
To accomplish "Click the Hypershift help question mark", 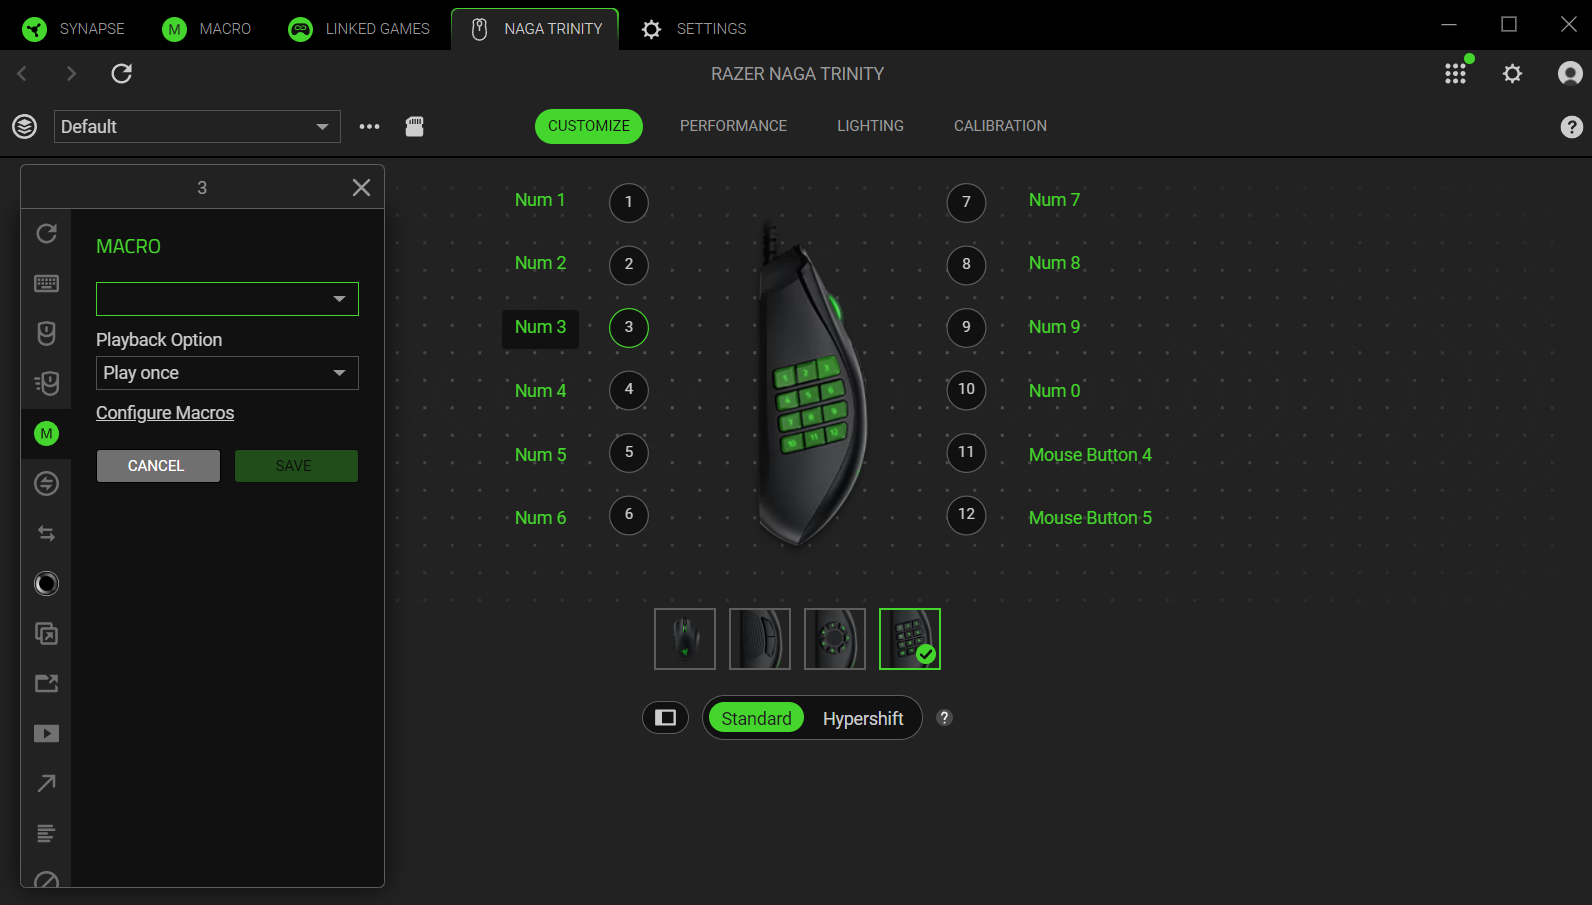I will [945, 718].
